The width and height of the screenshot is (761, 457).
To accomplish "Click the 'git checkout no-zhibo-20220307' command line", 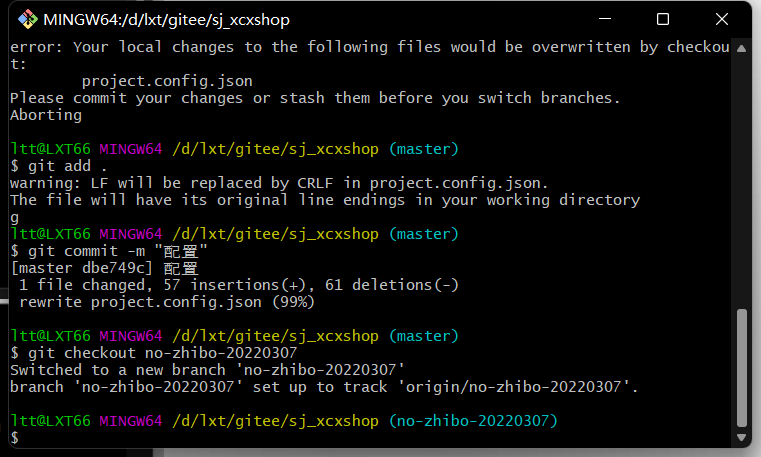I will [153, 353].
